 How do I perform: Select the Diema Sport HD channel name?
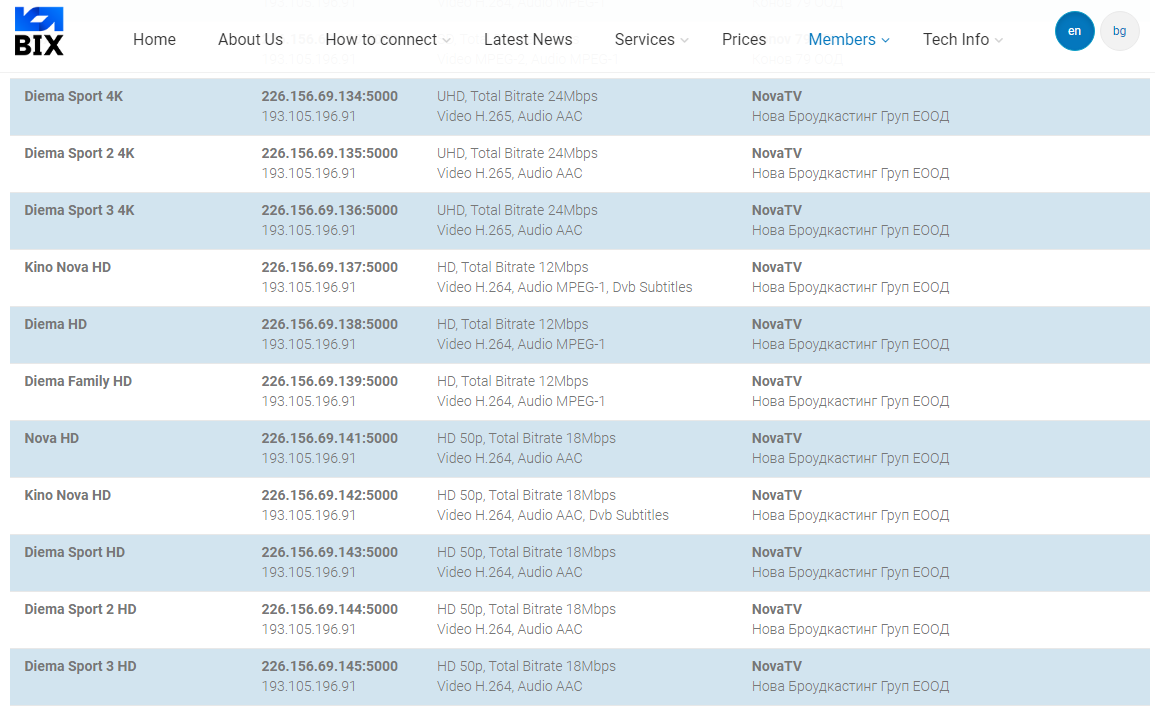pos(74,552)
